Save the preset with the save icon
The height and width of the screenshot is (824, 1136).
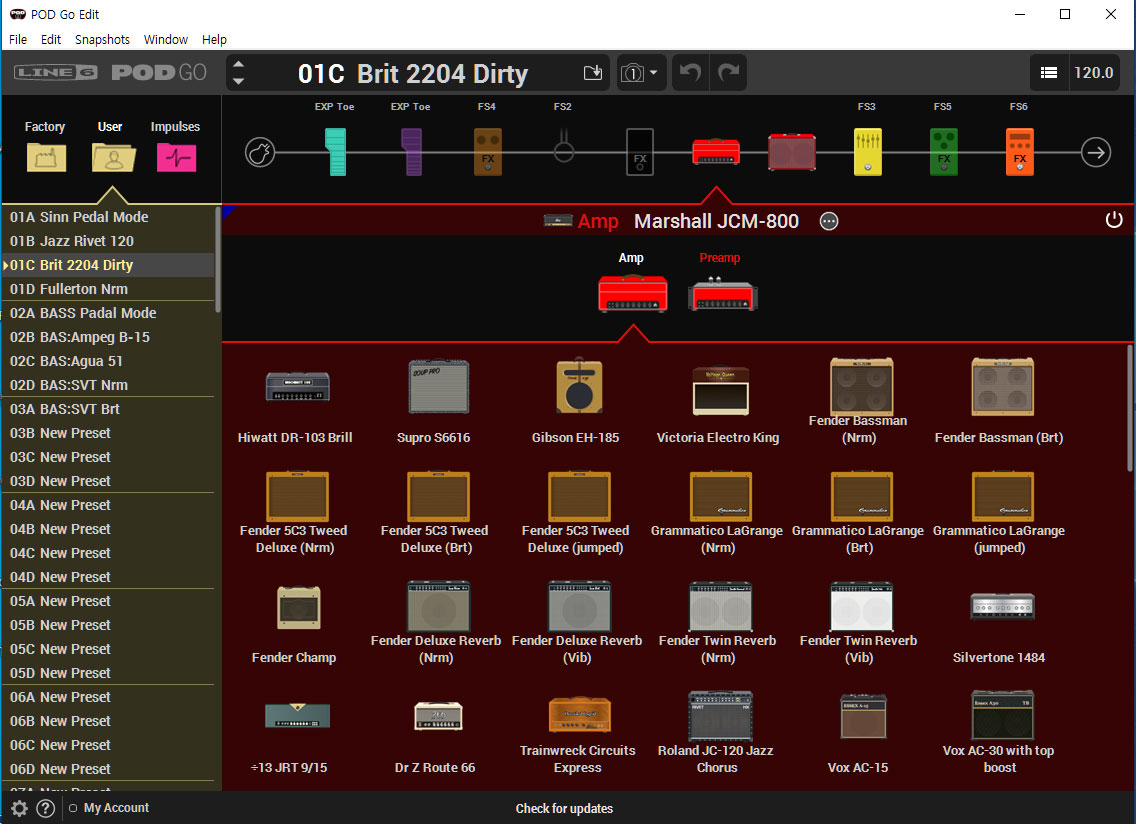tap(593, 72)
